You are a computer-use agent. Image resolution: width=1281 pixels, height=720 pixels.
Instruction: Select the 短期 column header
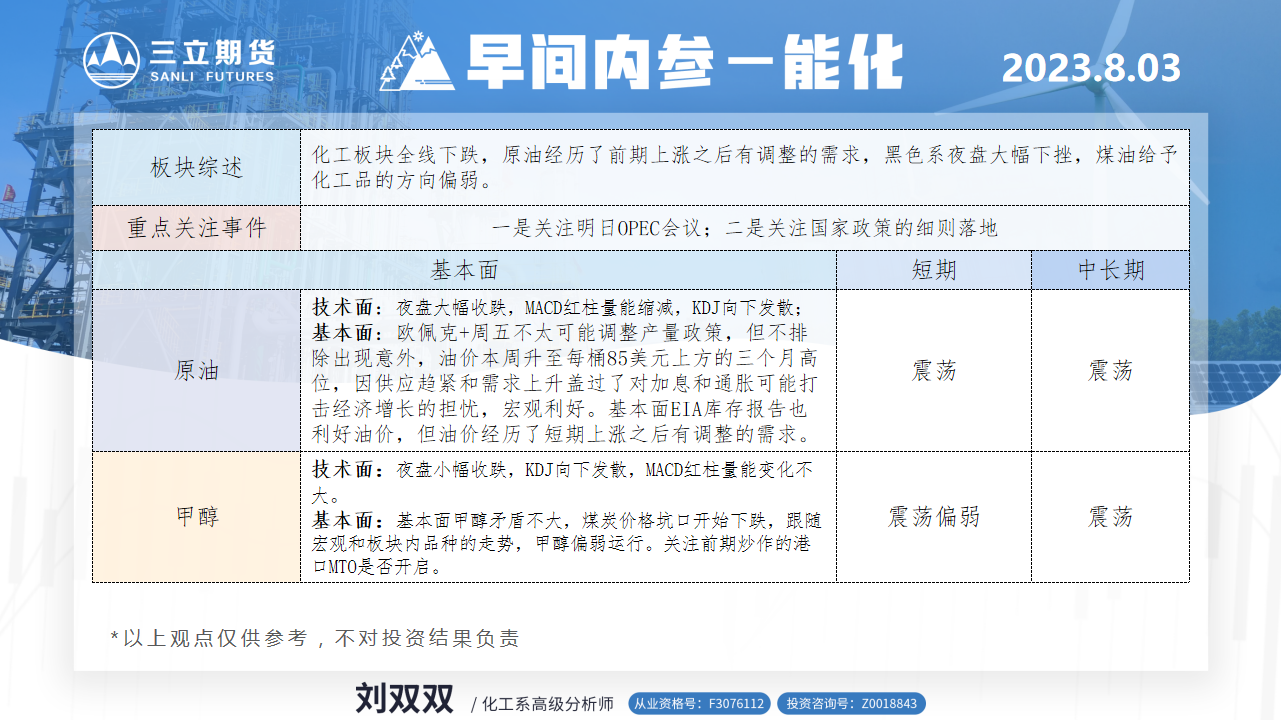pos(933,270)
